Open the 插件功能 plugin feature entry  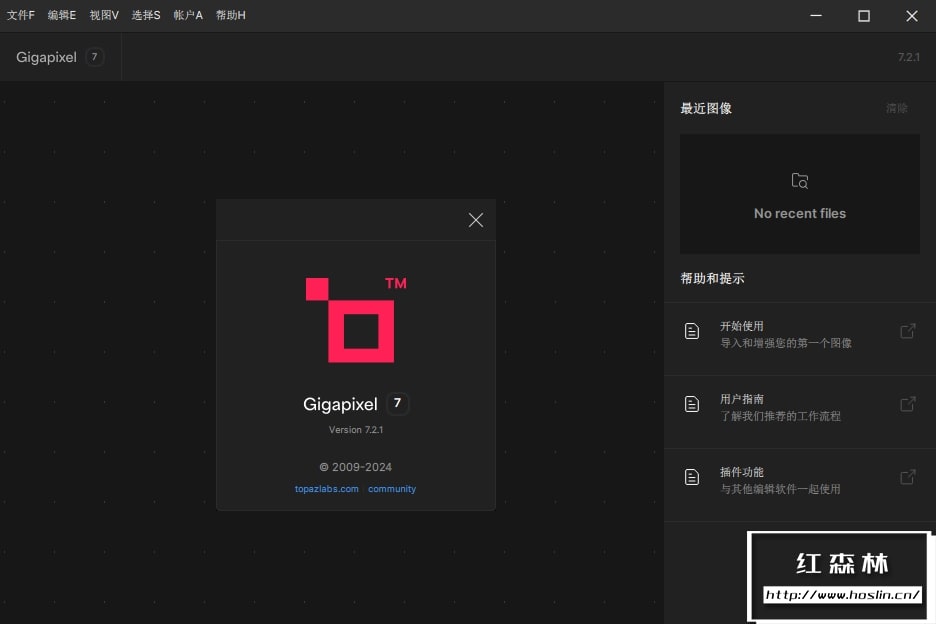800,485
